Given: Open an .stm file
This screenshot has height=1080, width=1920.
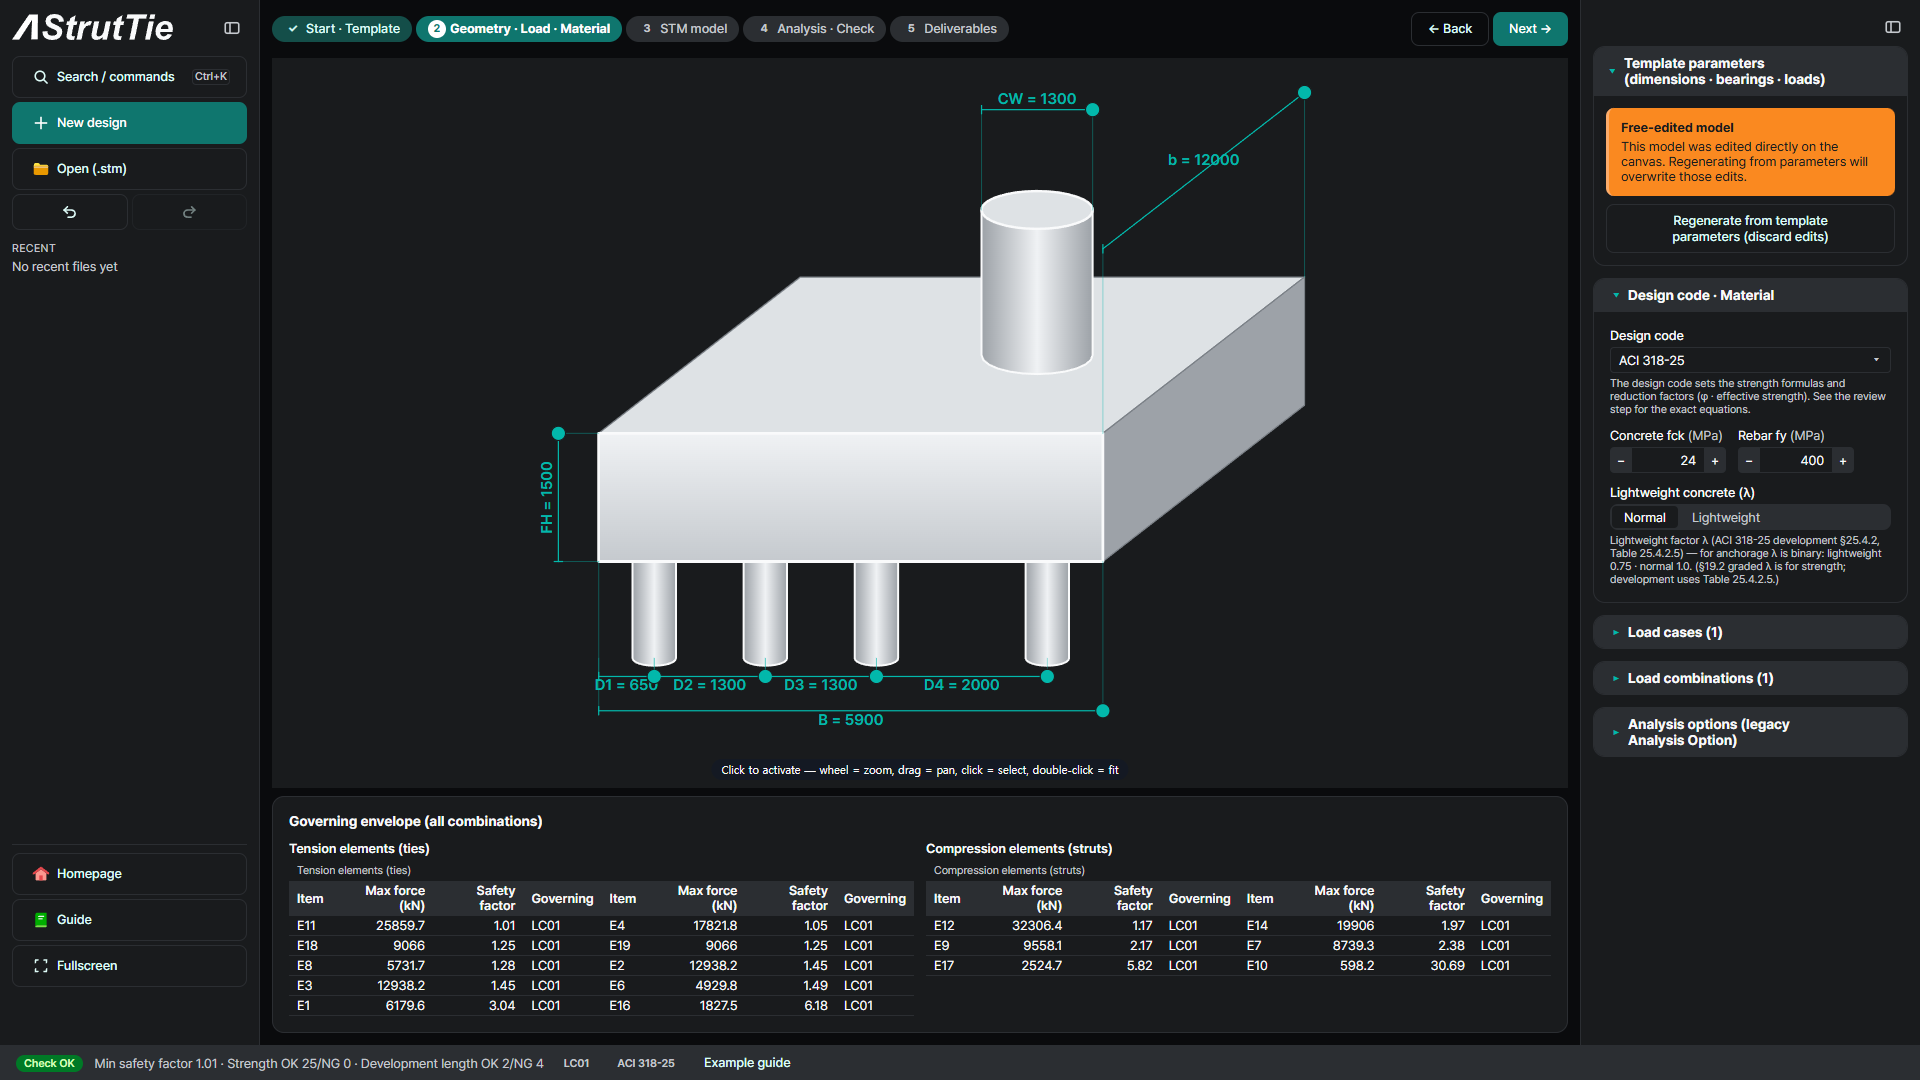Looking at the screenshot, I should (x=129, y=169).
